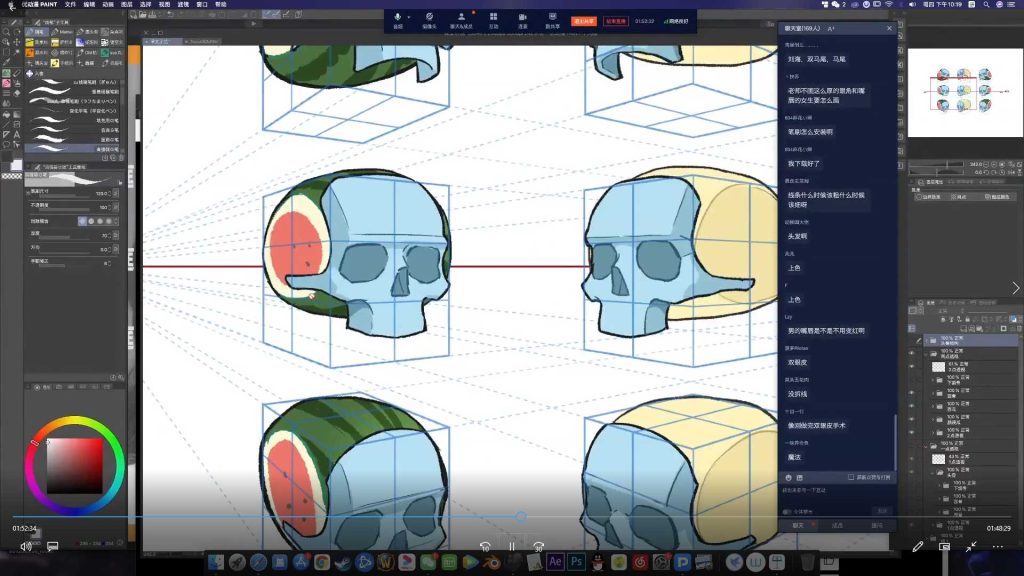Image resolution: width=1024 pixels, height=576 pixels.
Task: Click the volume speaker icon in player
Action: [26, 547]
